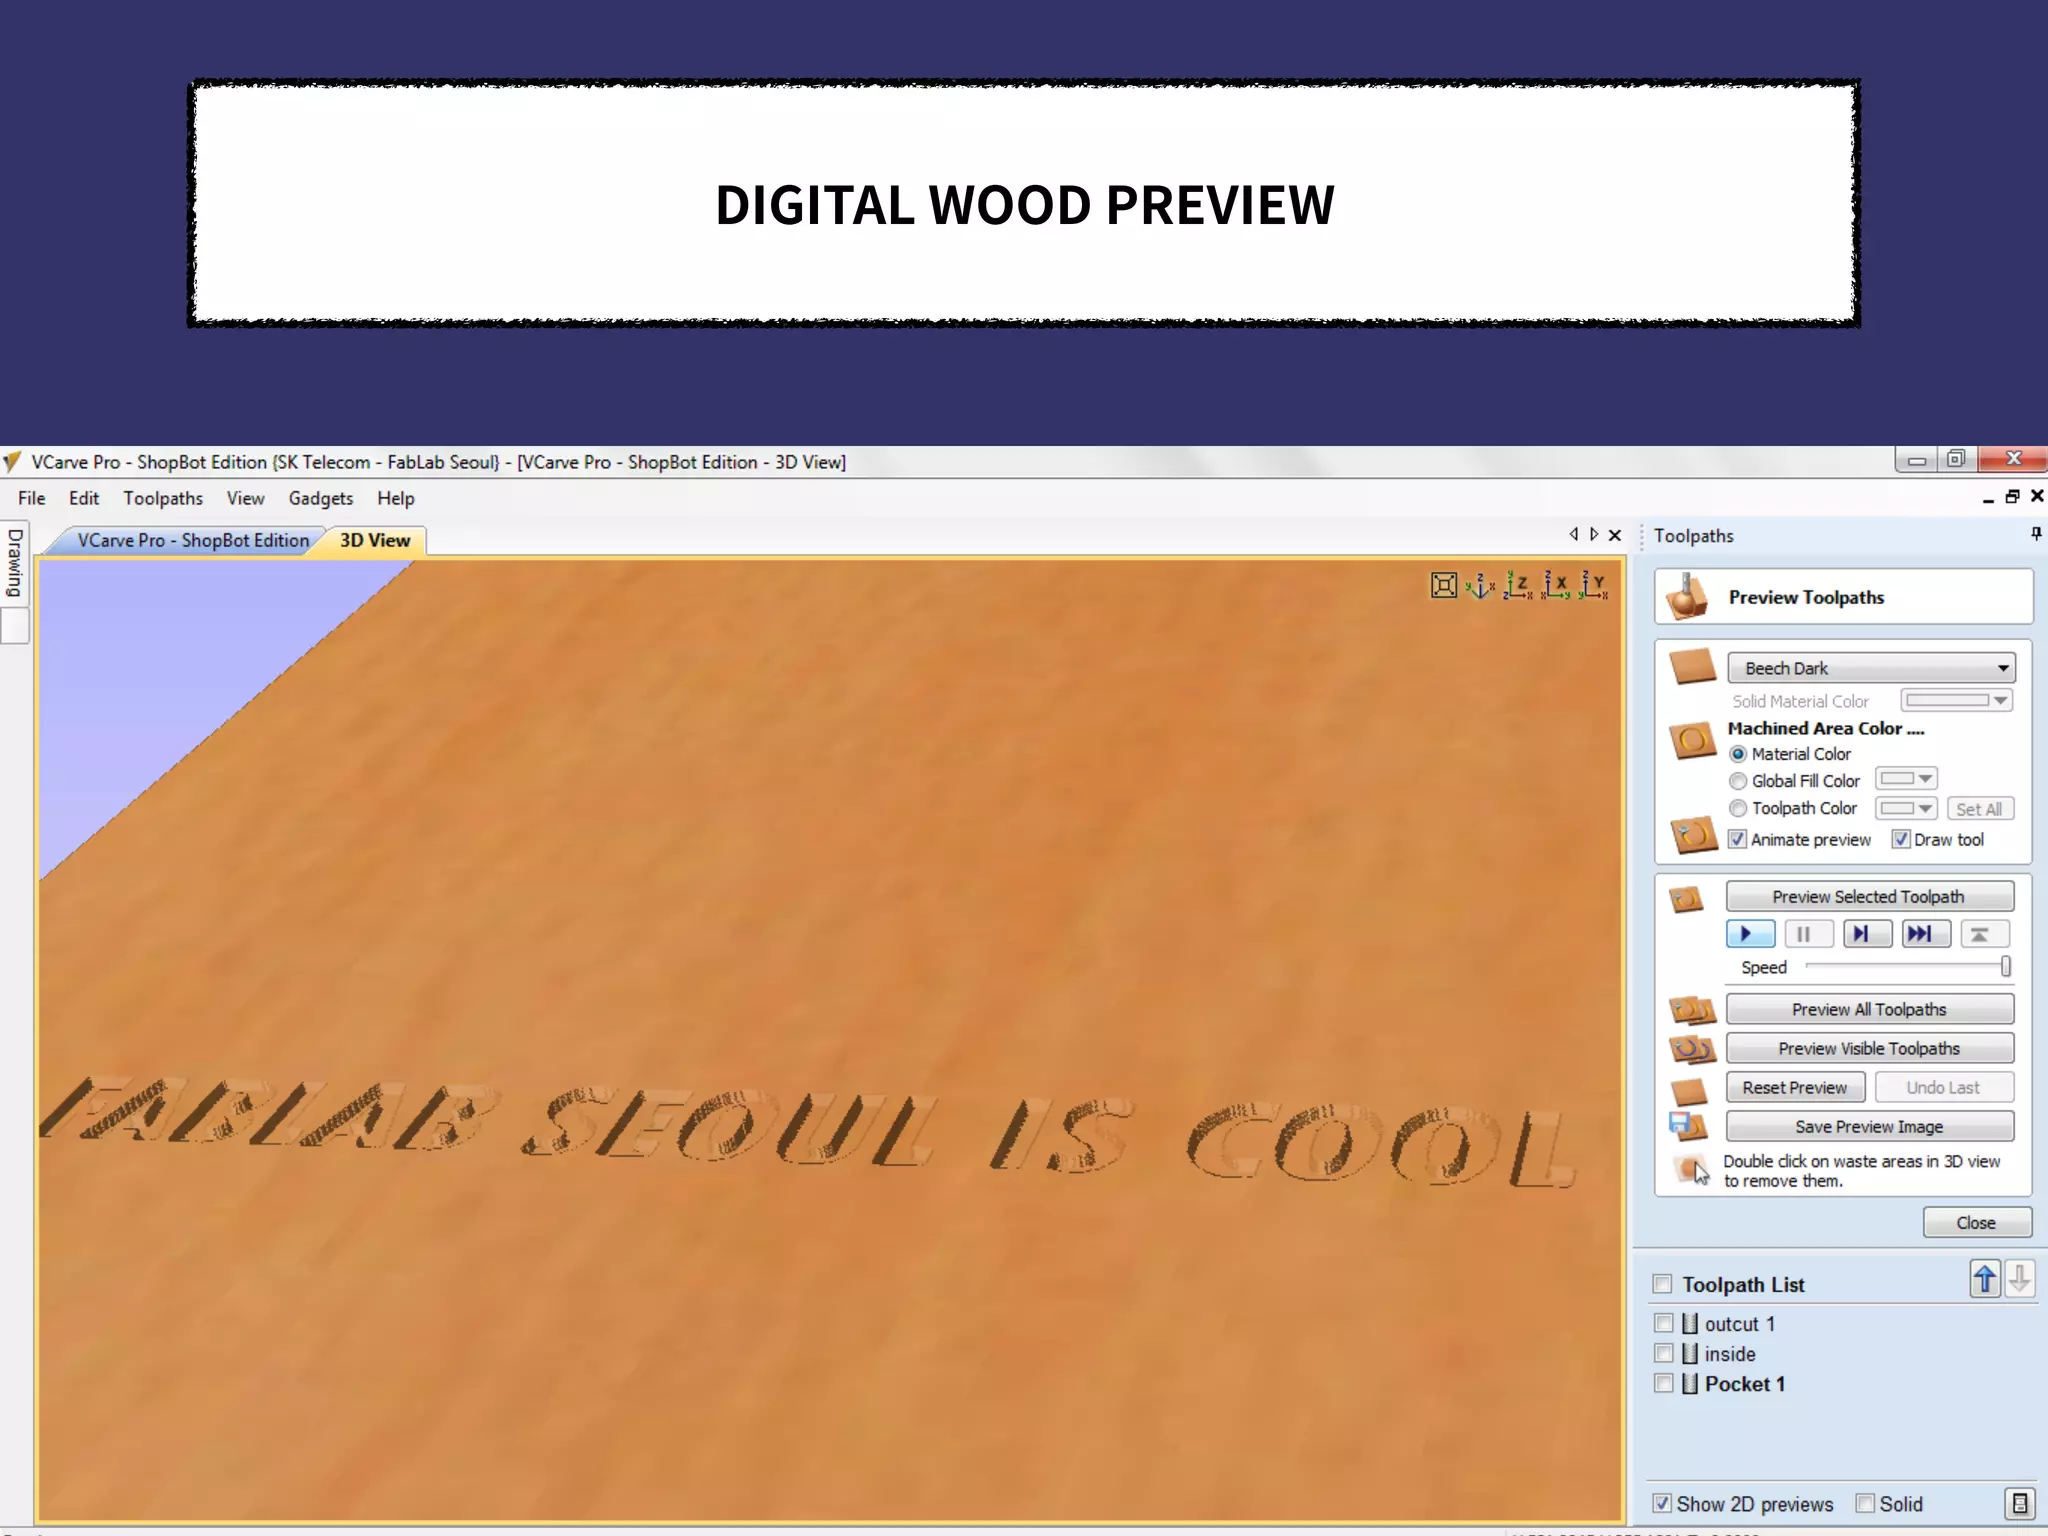View along the Z axis

pos(1518,585)
